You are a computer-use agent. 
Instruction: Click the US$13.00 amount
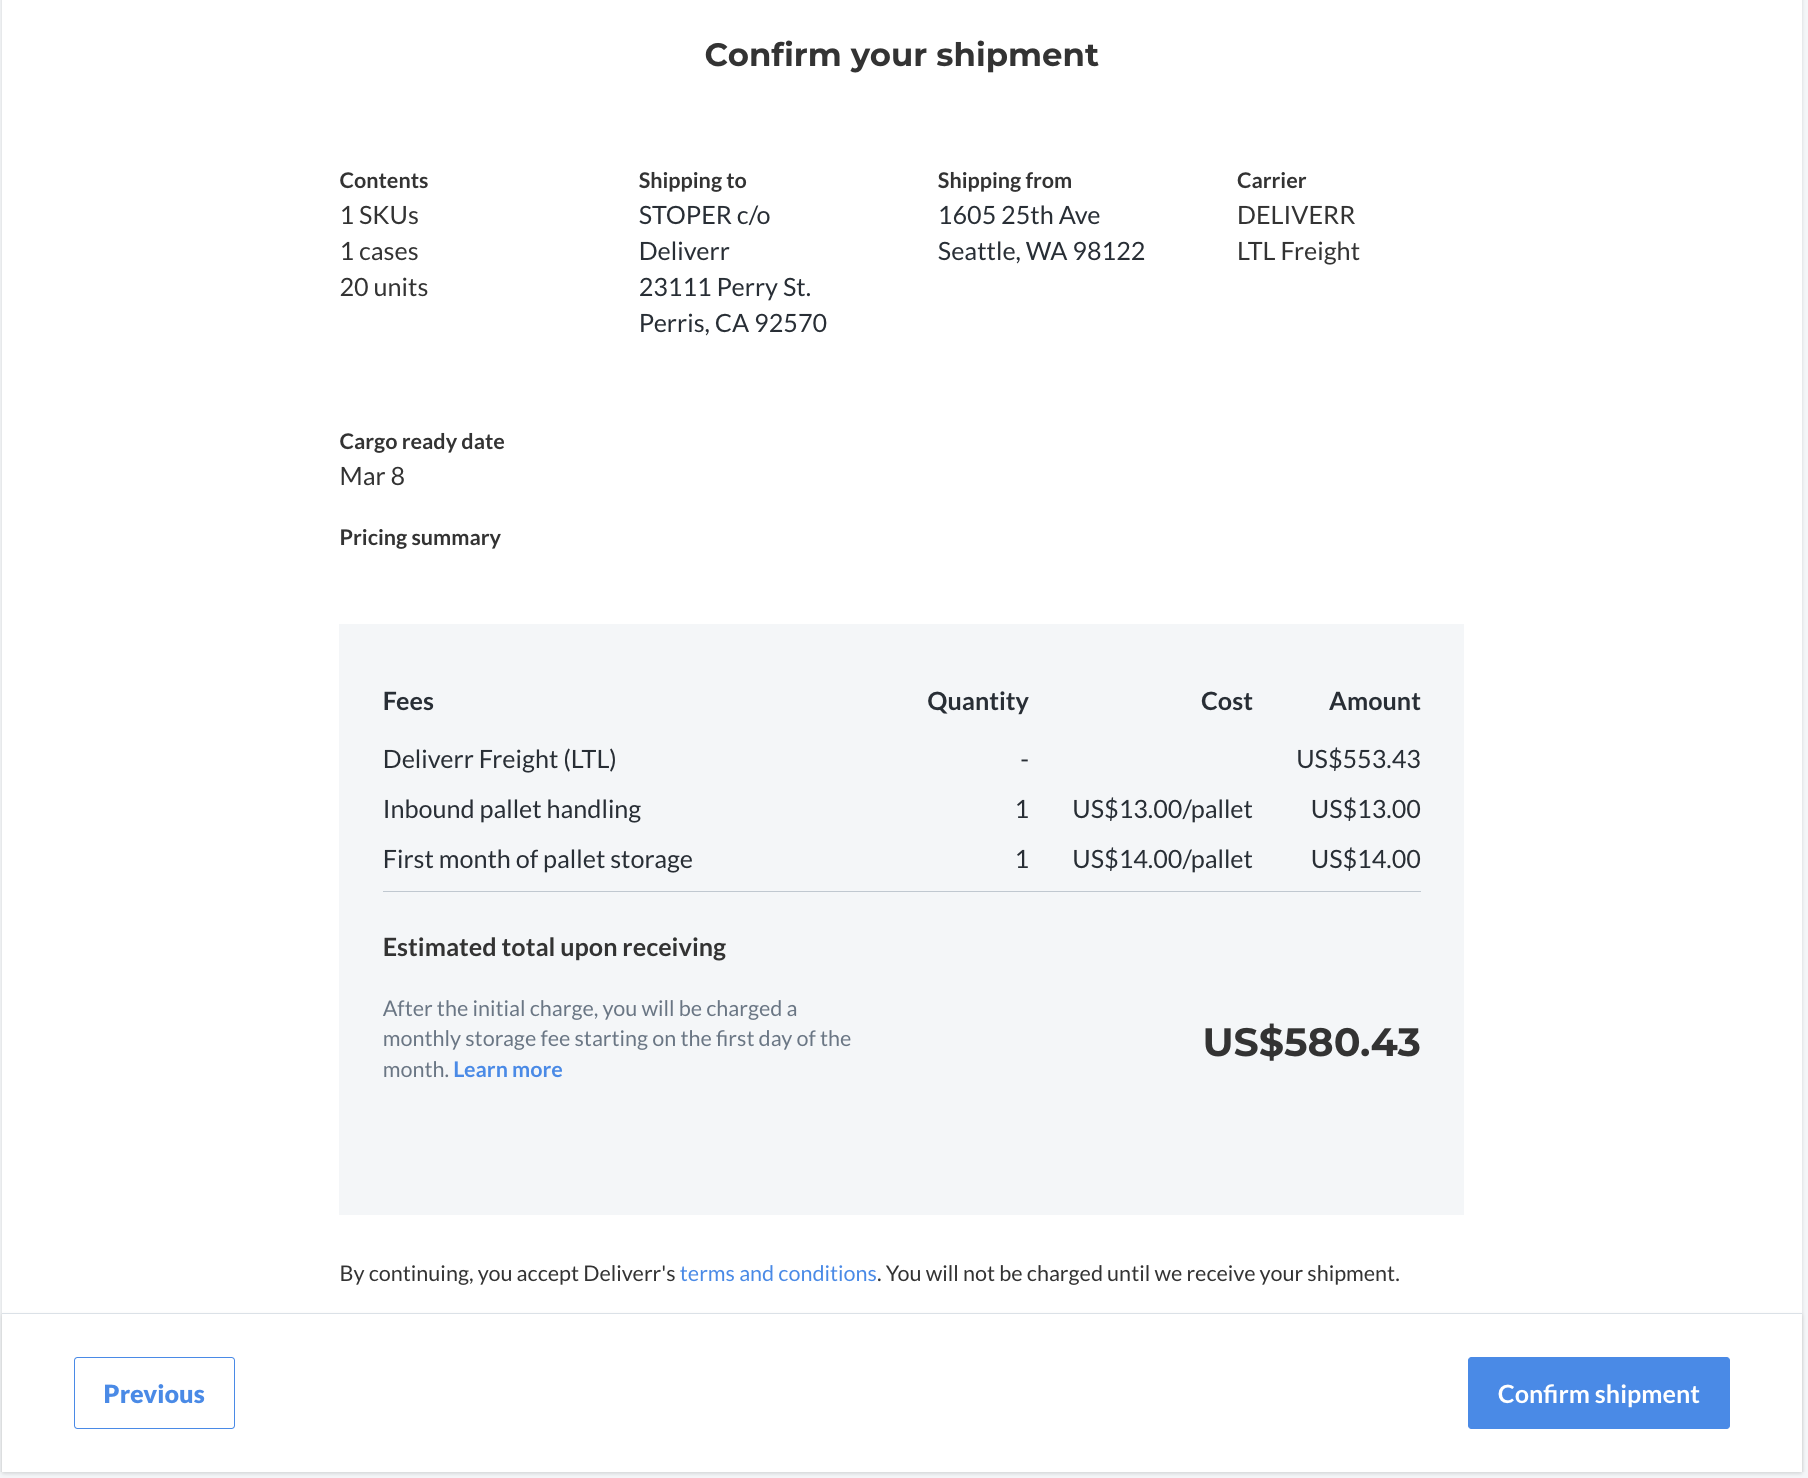[x=1365, y=809]
